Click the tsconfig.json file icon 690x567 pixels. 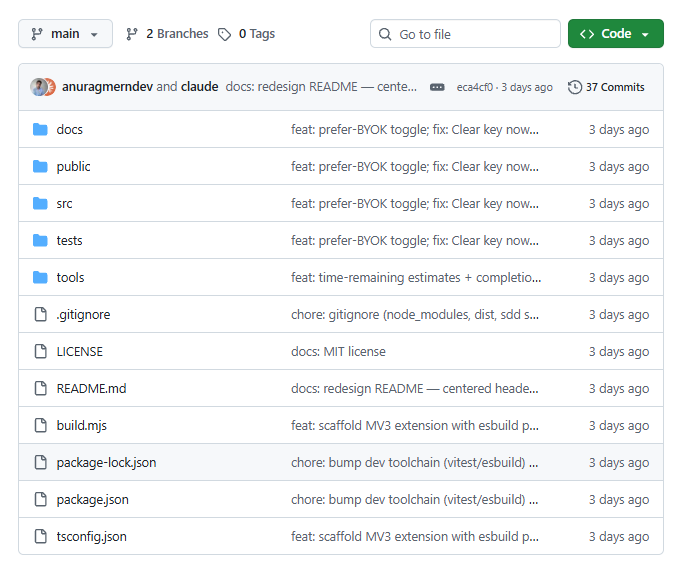click(40, 536)
